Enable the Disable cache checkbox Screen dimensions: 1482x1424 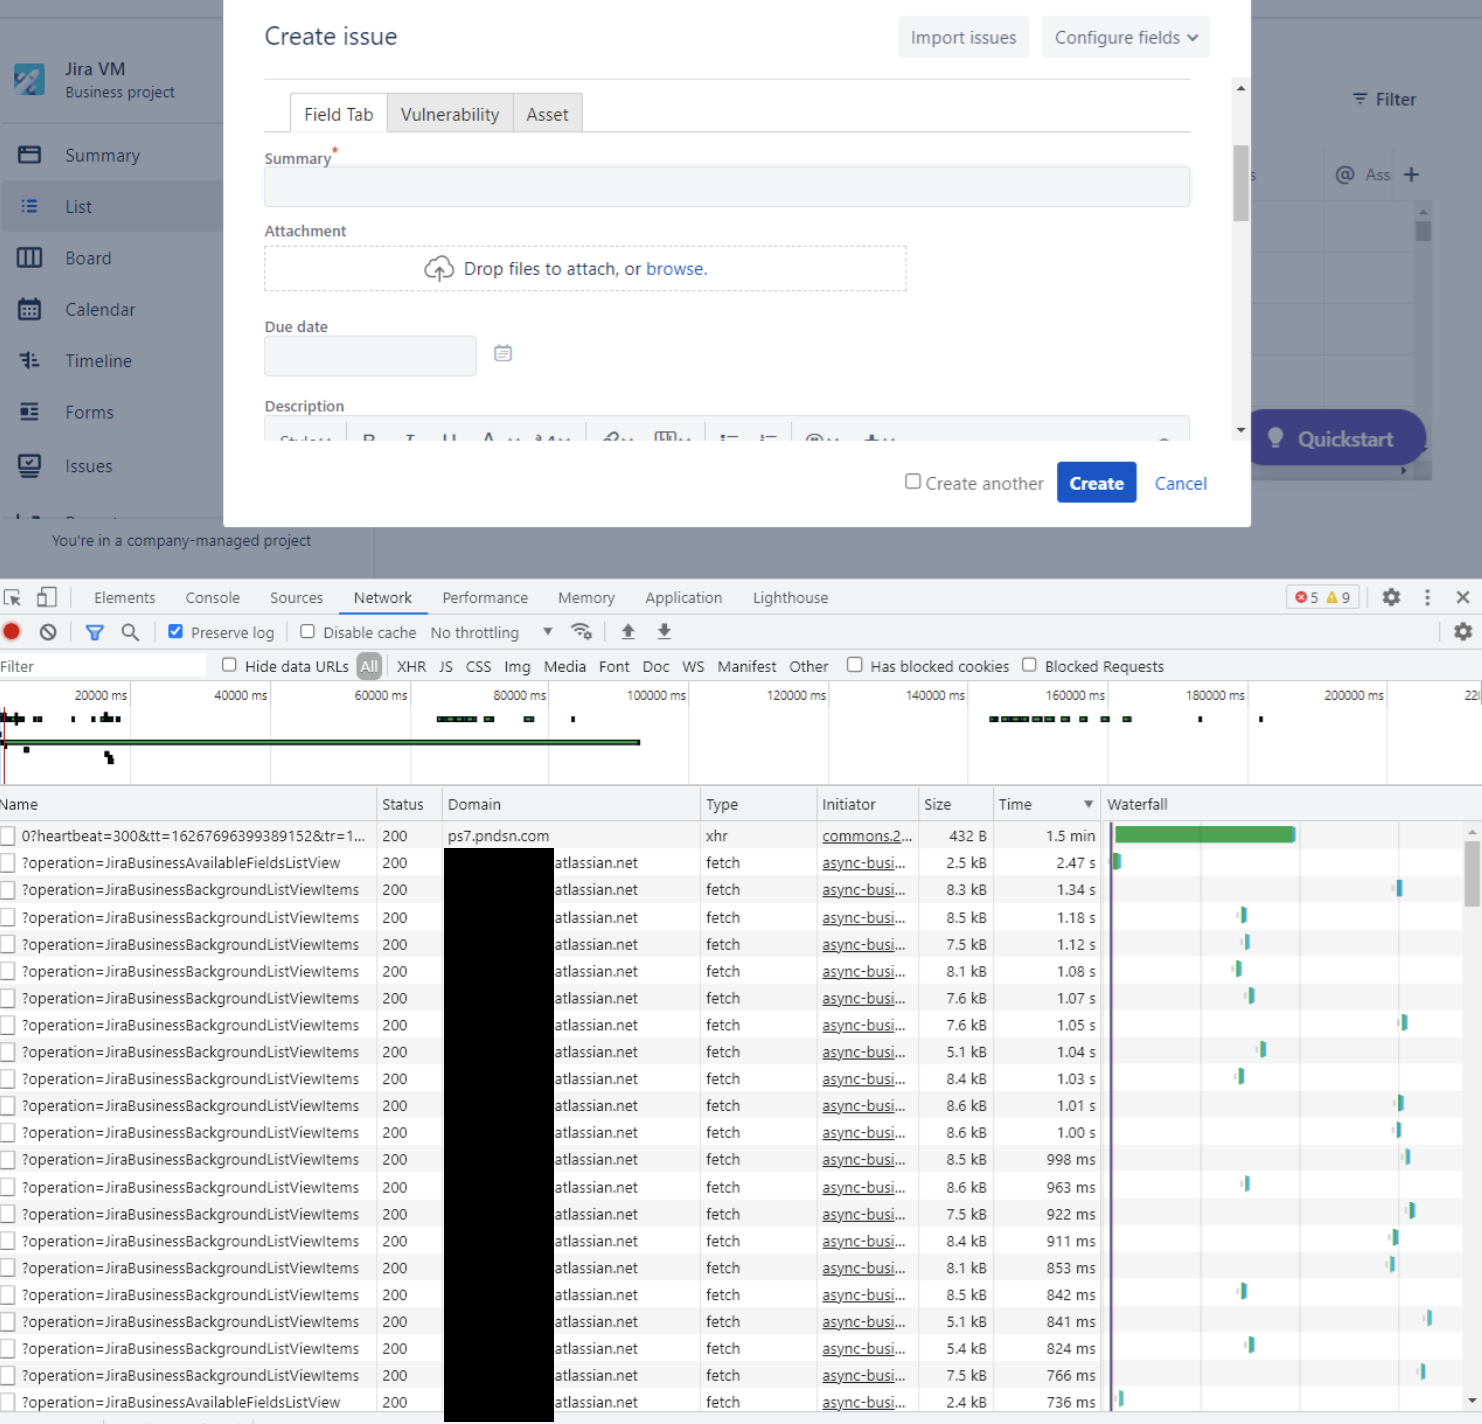tap(308, 632)
